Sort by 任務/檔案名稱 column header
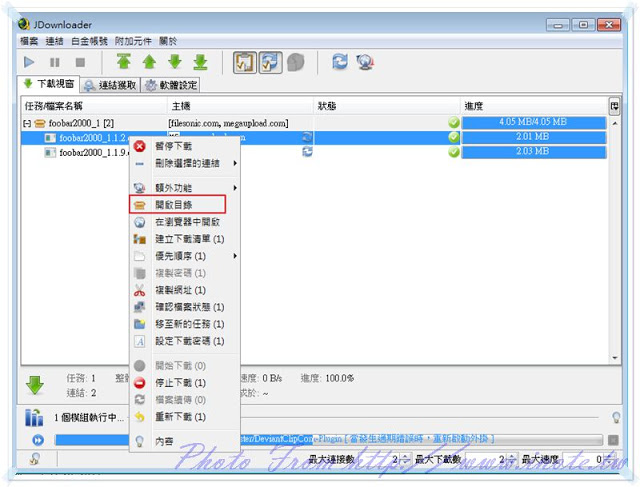Image resolution: width=640 pixels, height=487 pixels. [95, 106]
